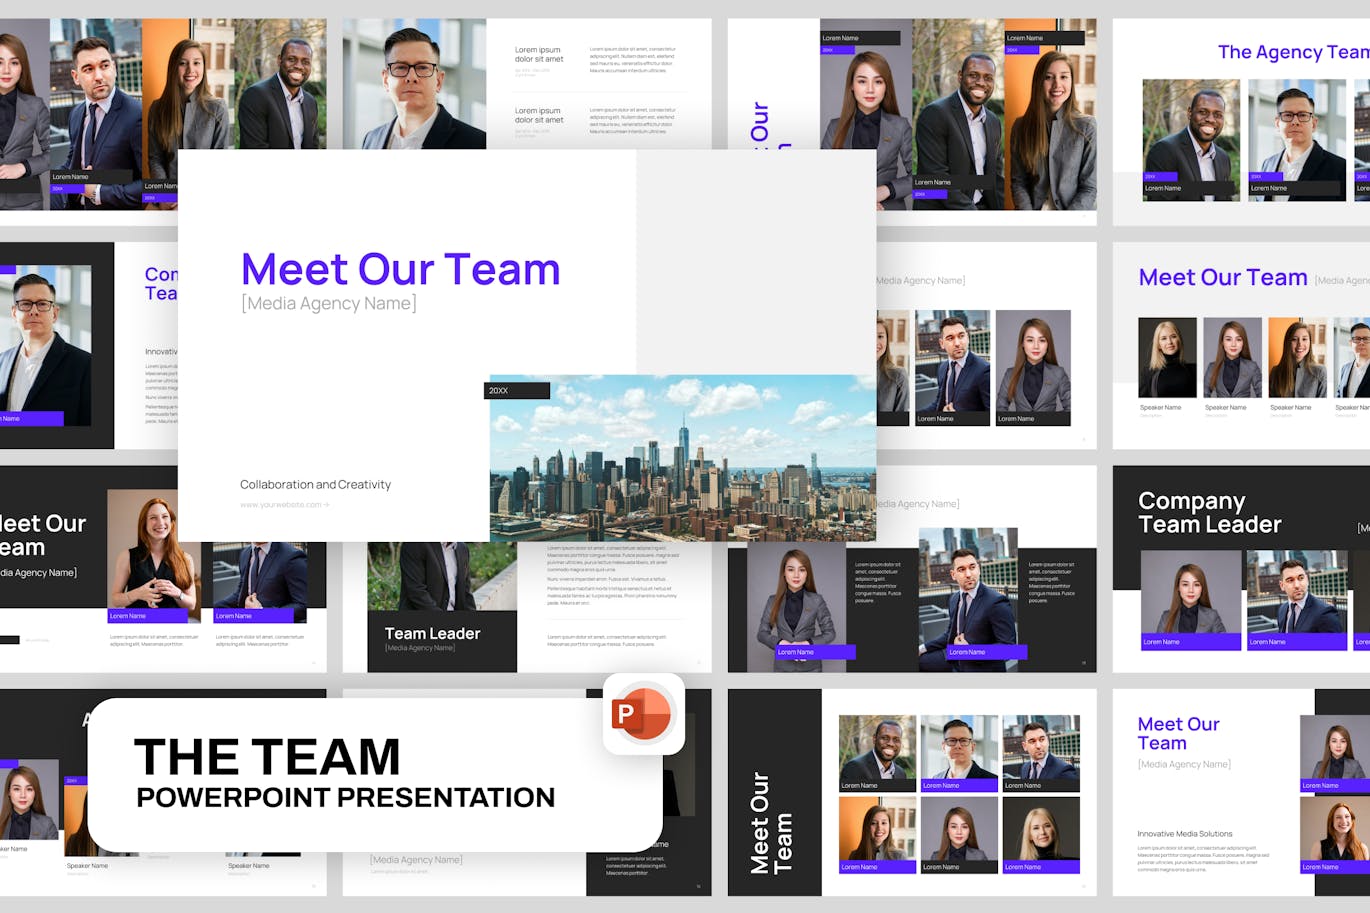Viewport: 1370px width, 913px height.
Task: Click the second 'Lorem ipsum dolor sit amet' heading
Action: pyautogui.click(x=539, y=115)
